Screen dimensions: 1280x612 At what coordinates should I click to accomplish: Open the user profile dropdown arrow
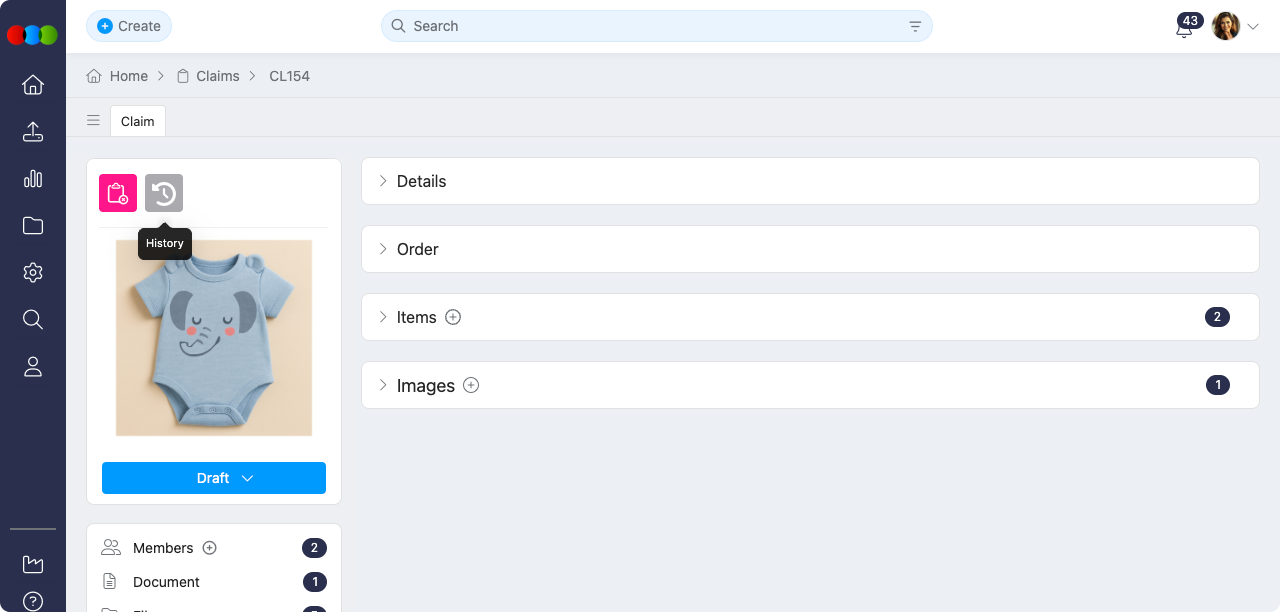point(1253,27)
